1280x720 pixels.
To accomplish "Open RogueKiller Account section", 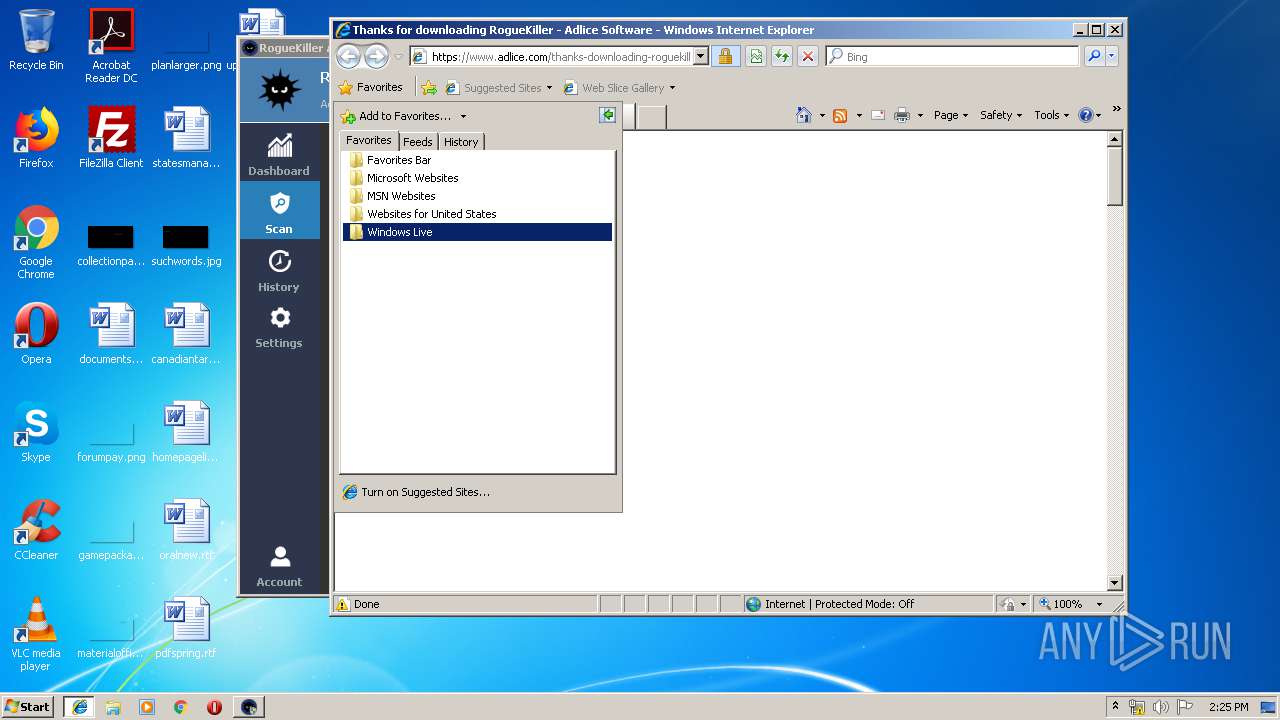I will 279,566.
